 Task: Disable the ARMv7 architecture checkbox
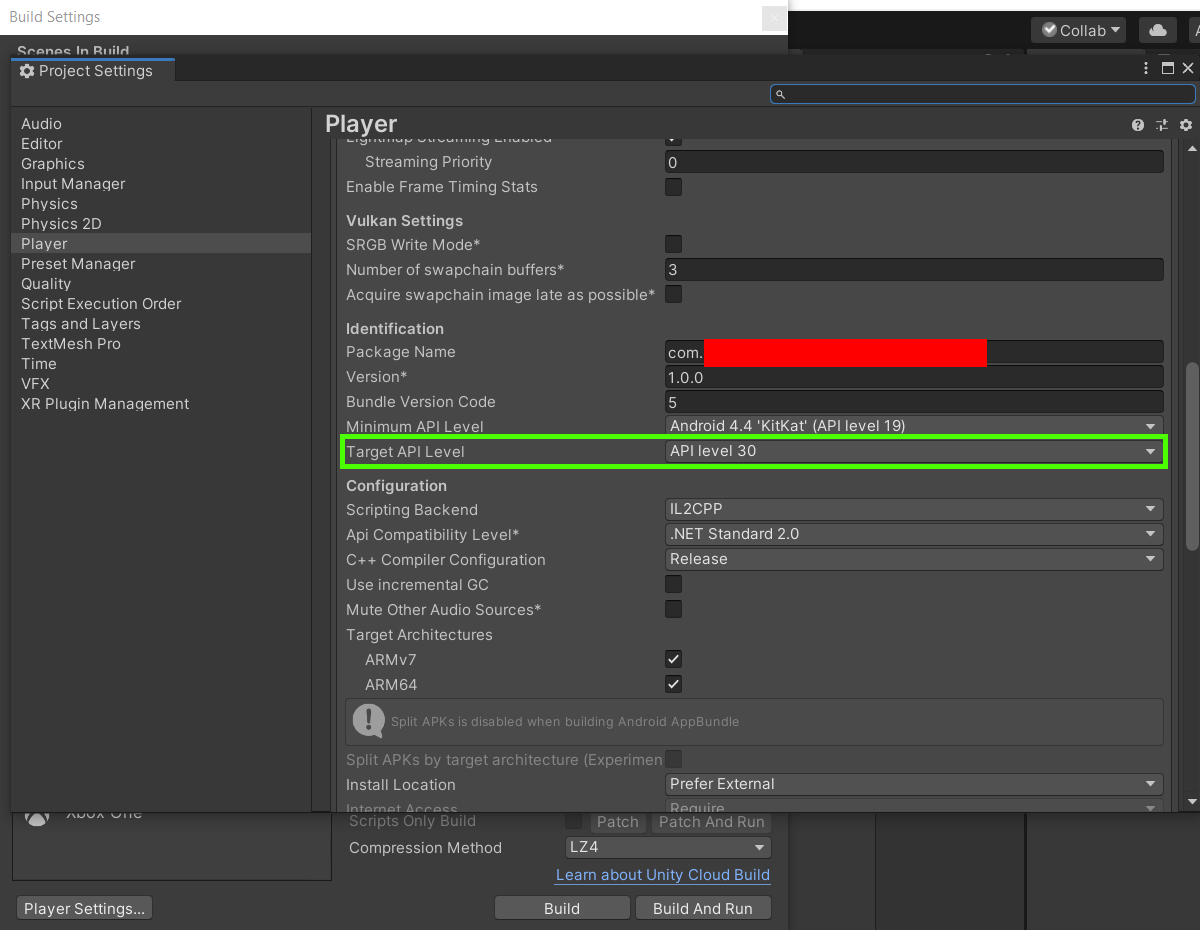(x=674, y=659)
